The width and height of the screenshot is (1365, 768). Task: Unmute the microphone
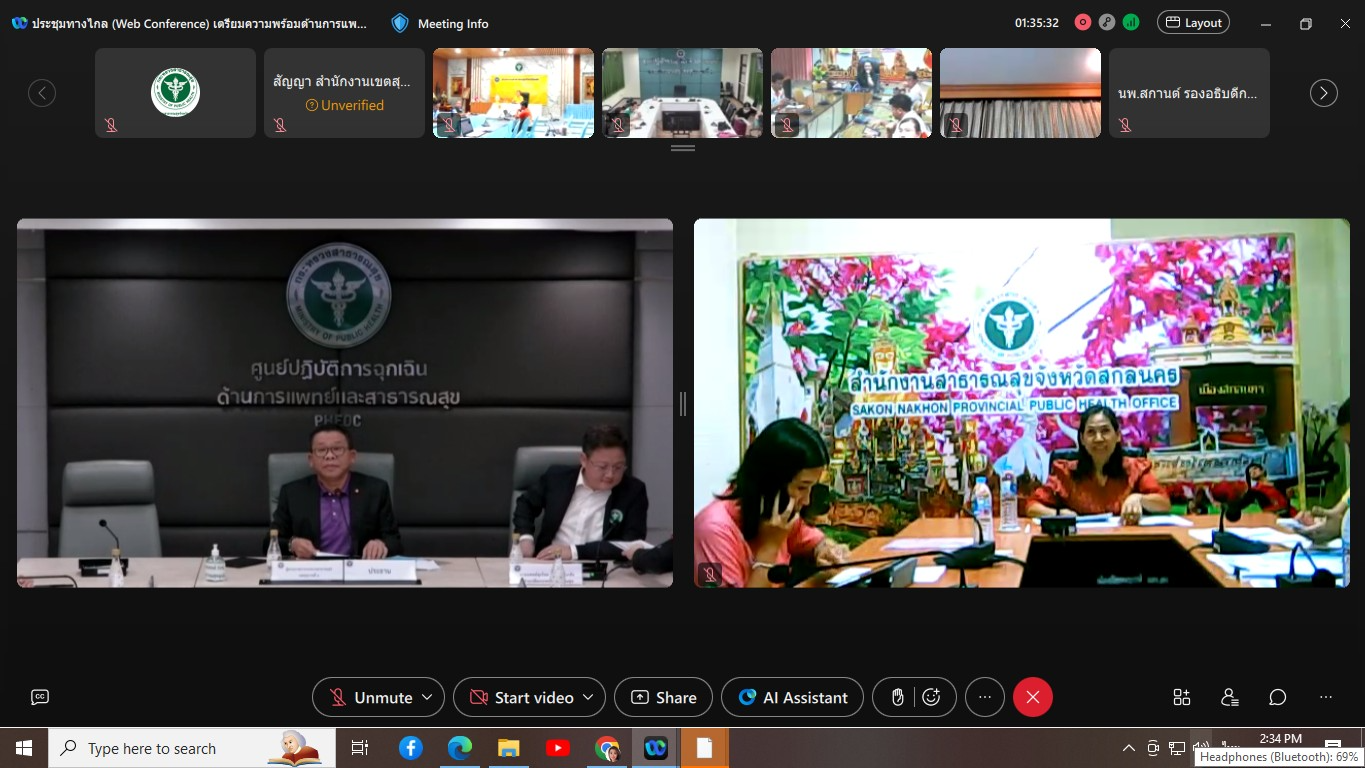point(372,697)
